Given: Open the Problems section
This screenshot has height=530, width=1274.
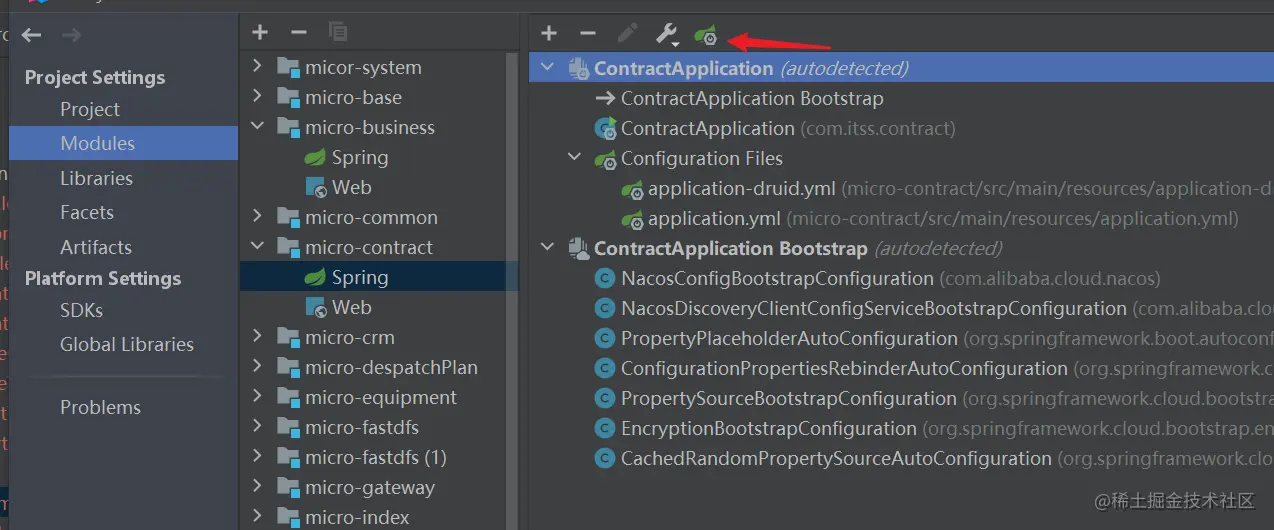Looking at the screenshot, I should [100, 407].
